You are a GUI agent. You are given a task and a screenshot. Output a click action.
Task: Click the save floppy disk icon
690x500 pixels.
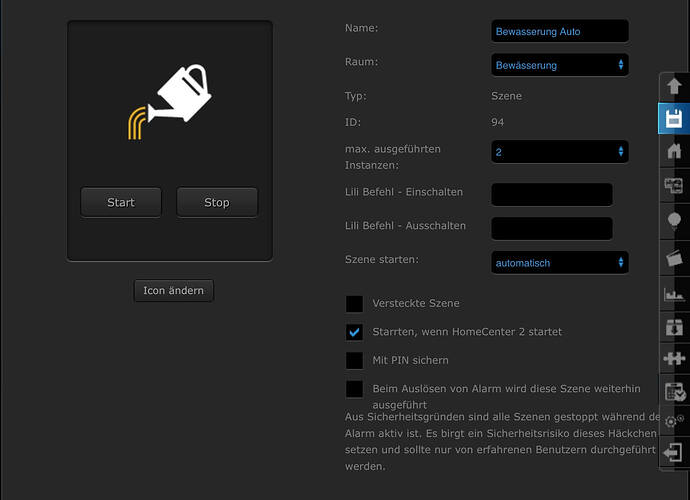[x=674, y=119]
